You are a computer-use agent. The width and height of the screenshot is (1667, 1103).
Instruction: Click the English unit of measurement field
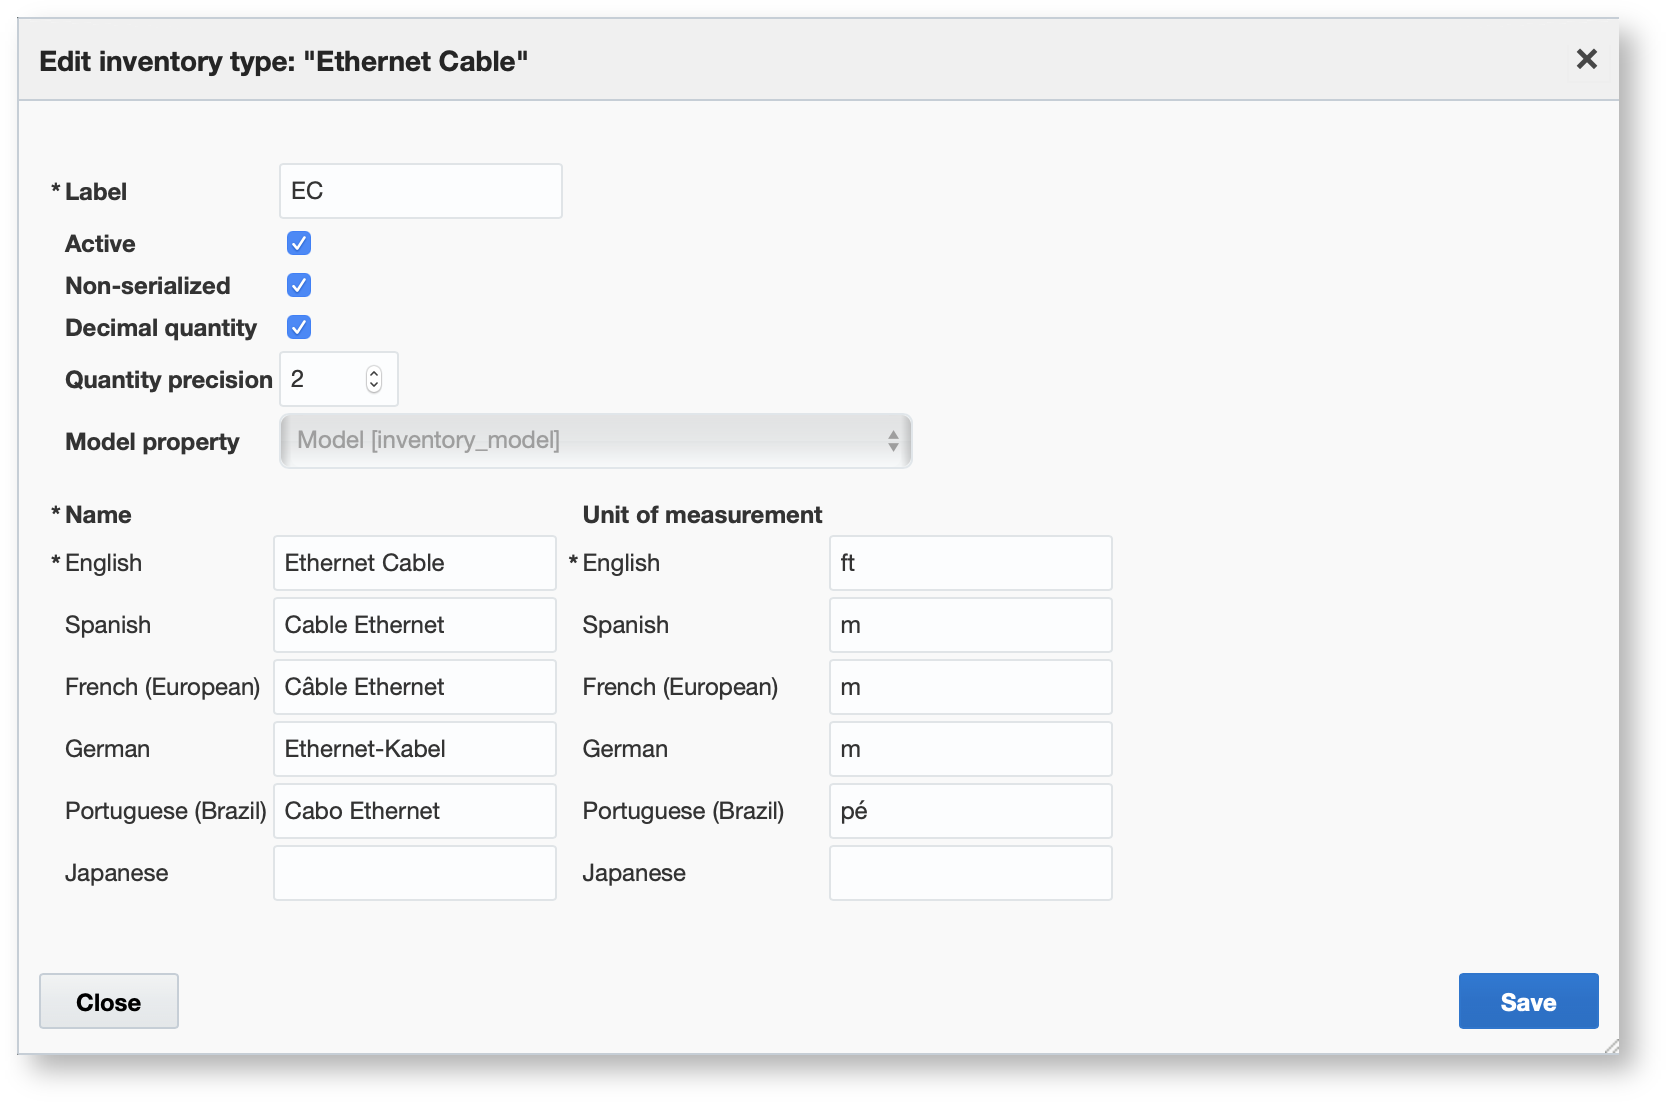click(x=970, y=563)
